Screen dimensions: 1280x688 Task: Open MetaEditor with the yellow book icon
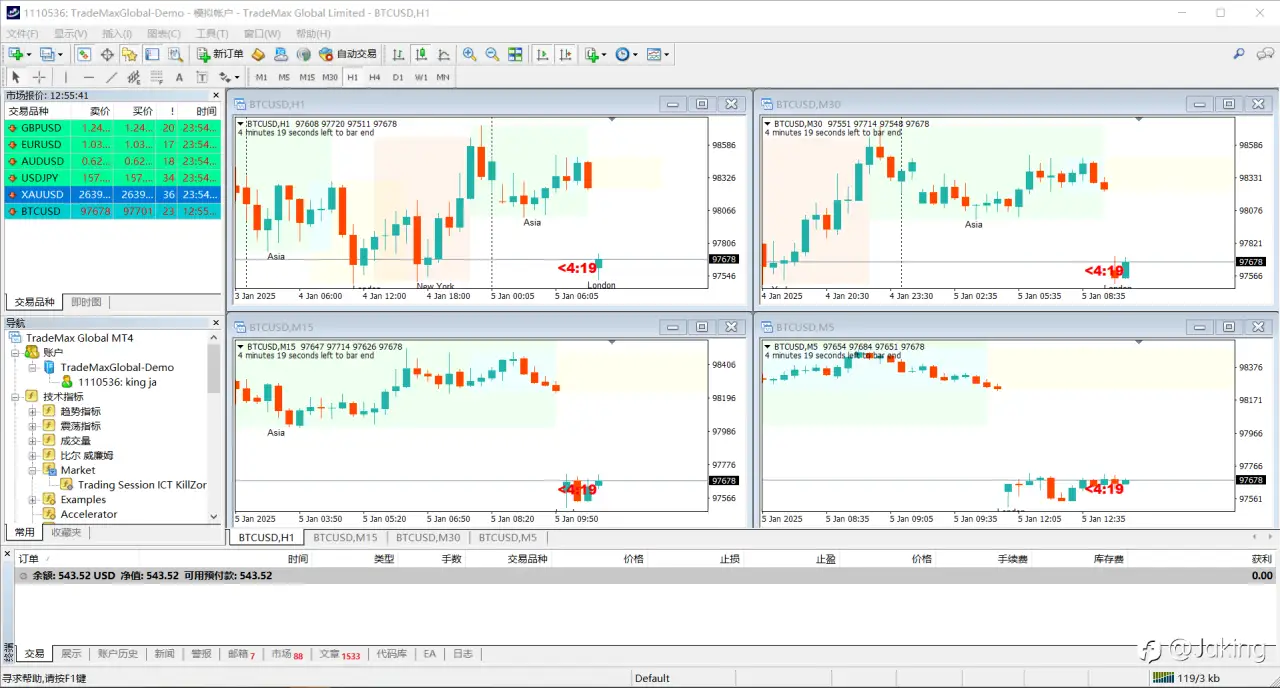point(258,54)
